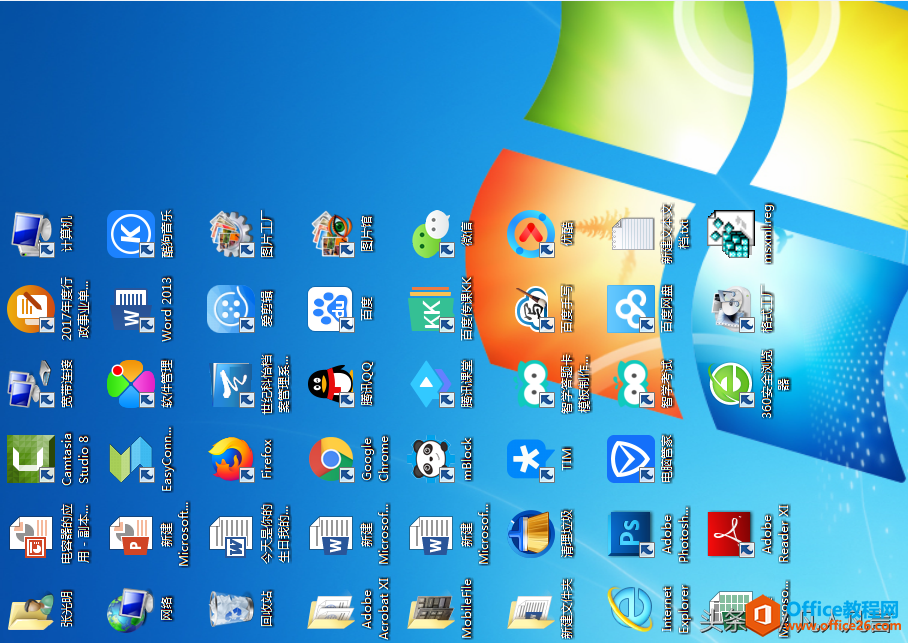Viewport: 908px width, 643px height.
Task: Pick the 百度手写 handwriting shortcut
Action: (x=533, y=309)
